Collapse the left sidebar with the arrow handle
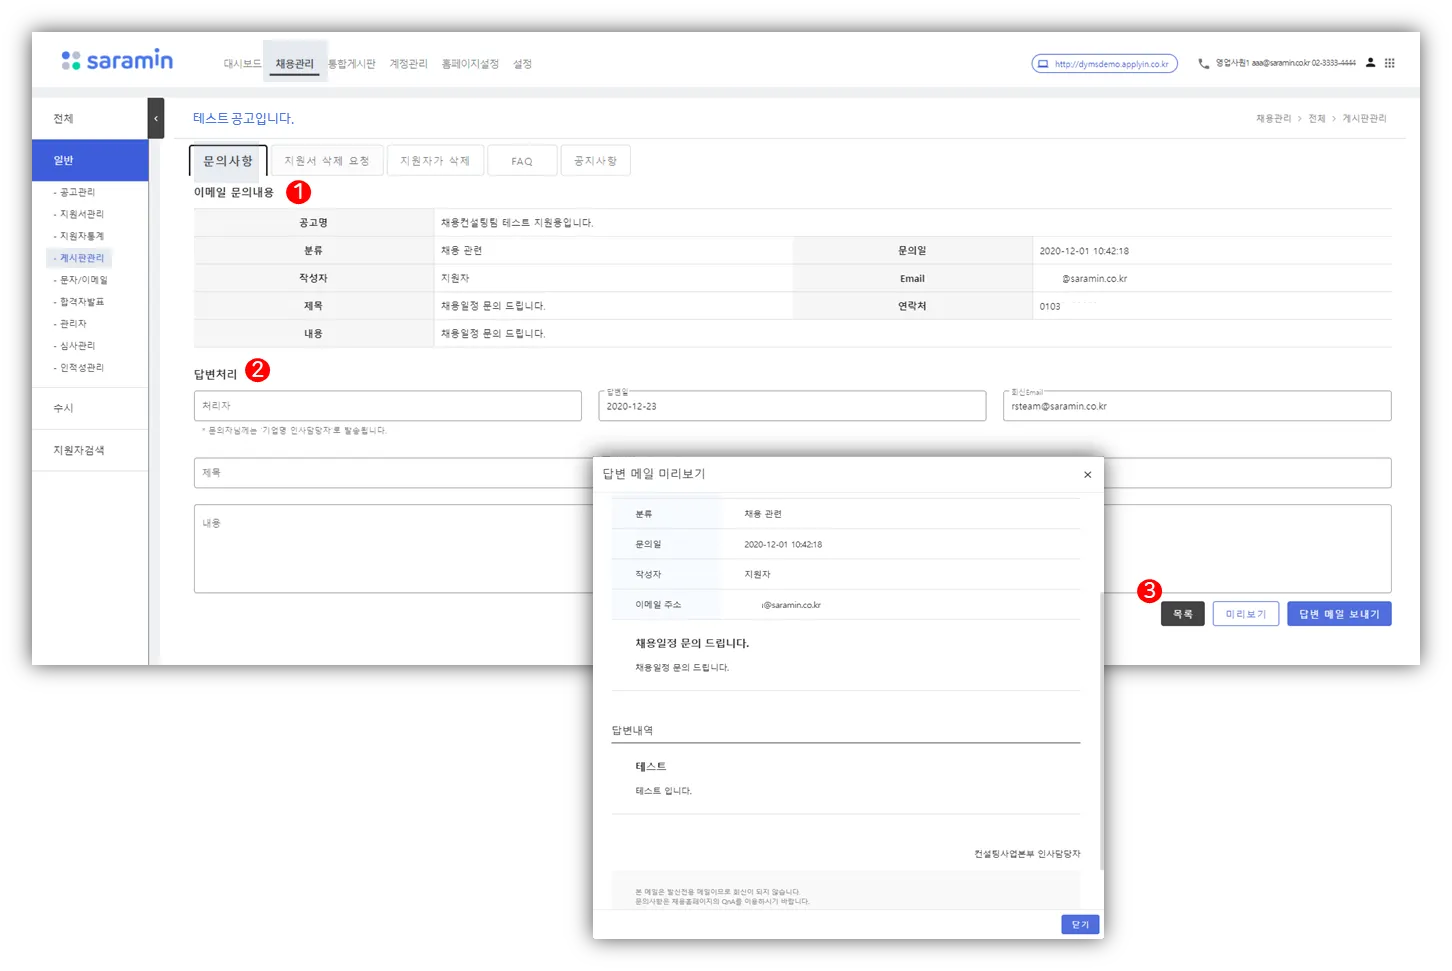 click(x=156, y=118)
